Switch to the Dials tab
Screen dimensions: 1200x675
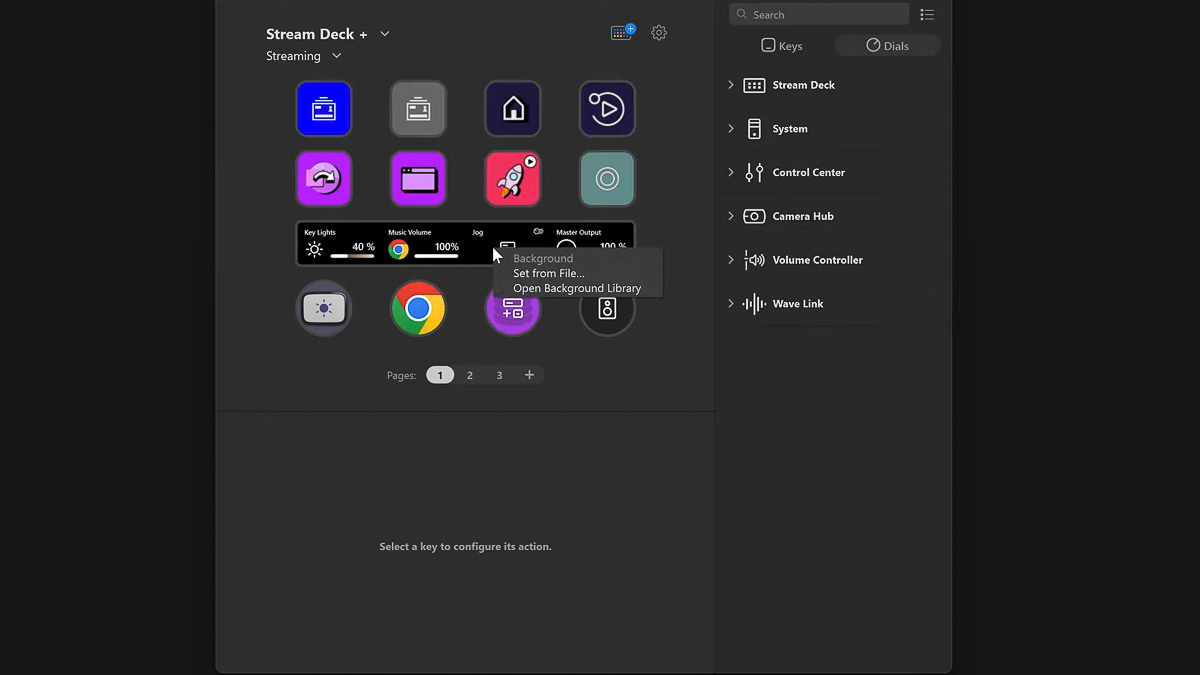[x=888, y=46]
